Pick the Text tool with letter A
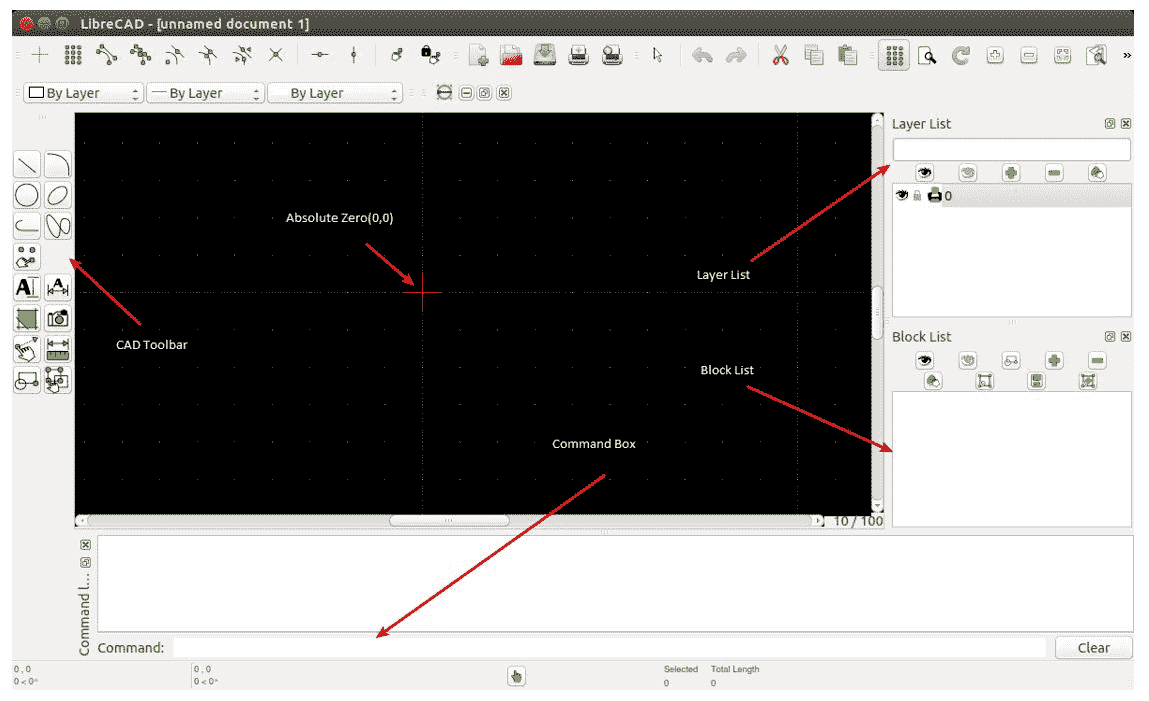This screenshot has width=1149, height=701. [x=27, y=288]
